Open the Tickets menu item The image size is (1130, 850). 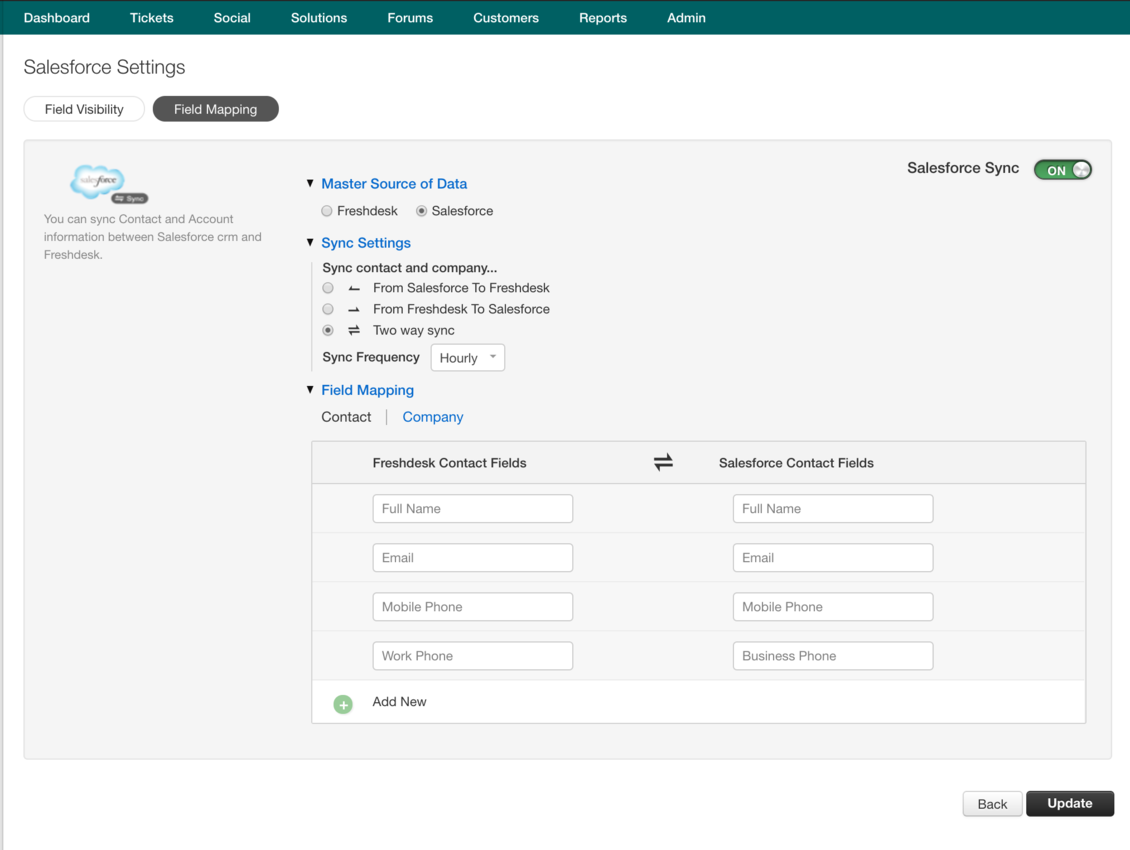[x=151, y=17]
